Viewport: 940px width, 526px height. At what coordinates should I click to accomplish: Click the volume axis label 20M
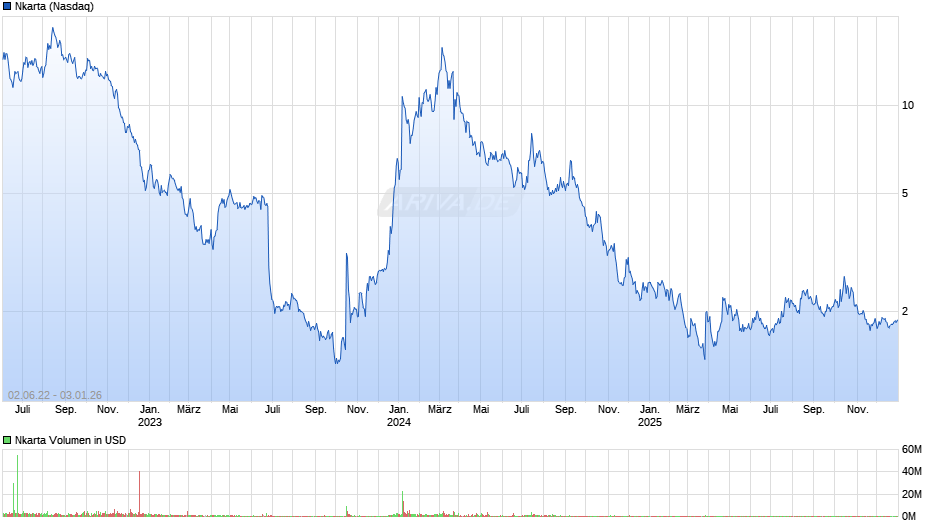pyautogui.click(x=912, y=494)
